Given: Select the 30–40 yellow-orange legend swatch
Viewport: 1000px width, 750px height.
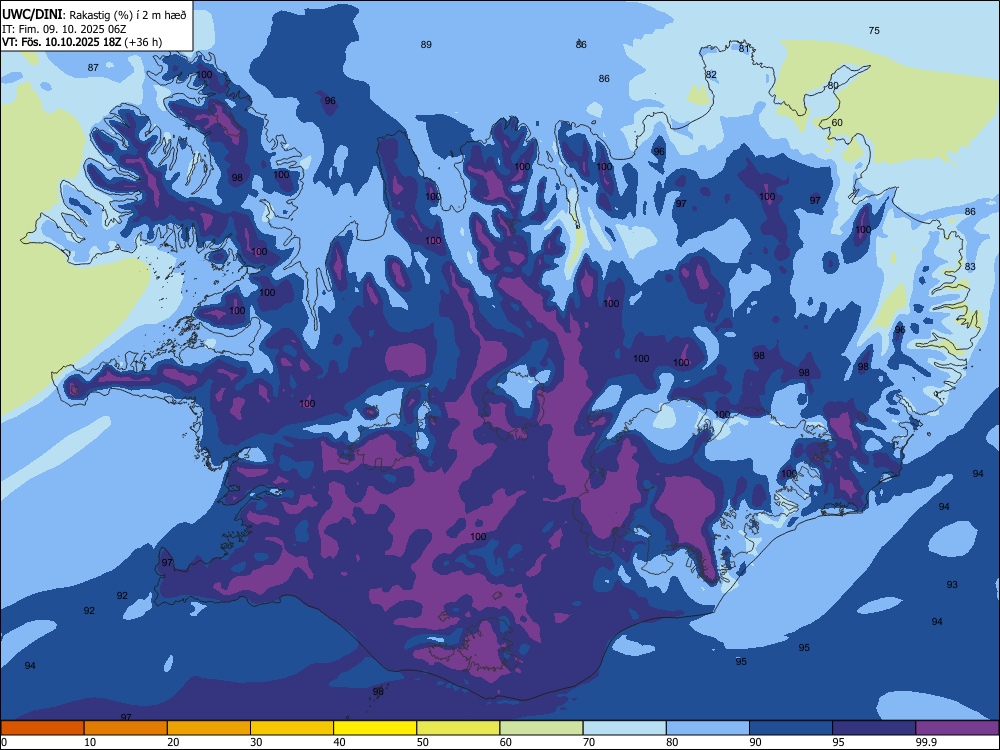Looking at the screenshot, I should pos(292,728).
